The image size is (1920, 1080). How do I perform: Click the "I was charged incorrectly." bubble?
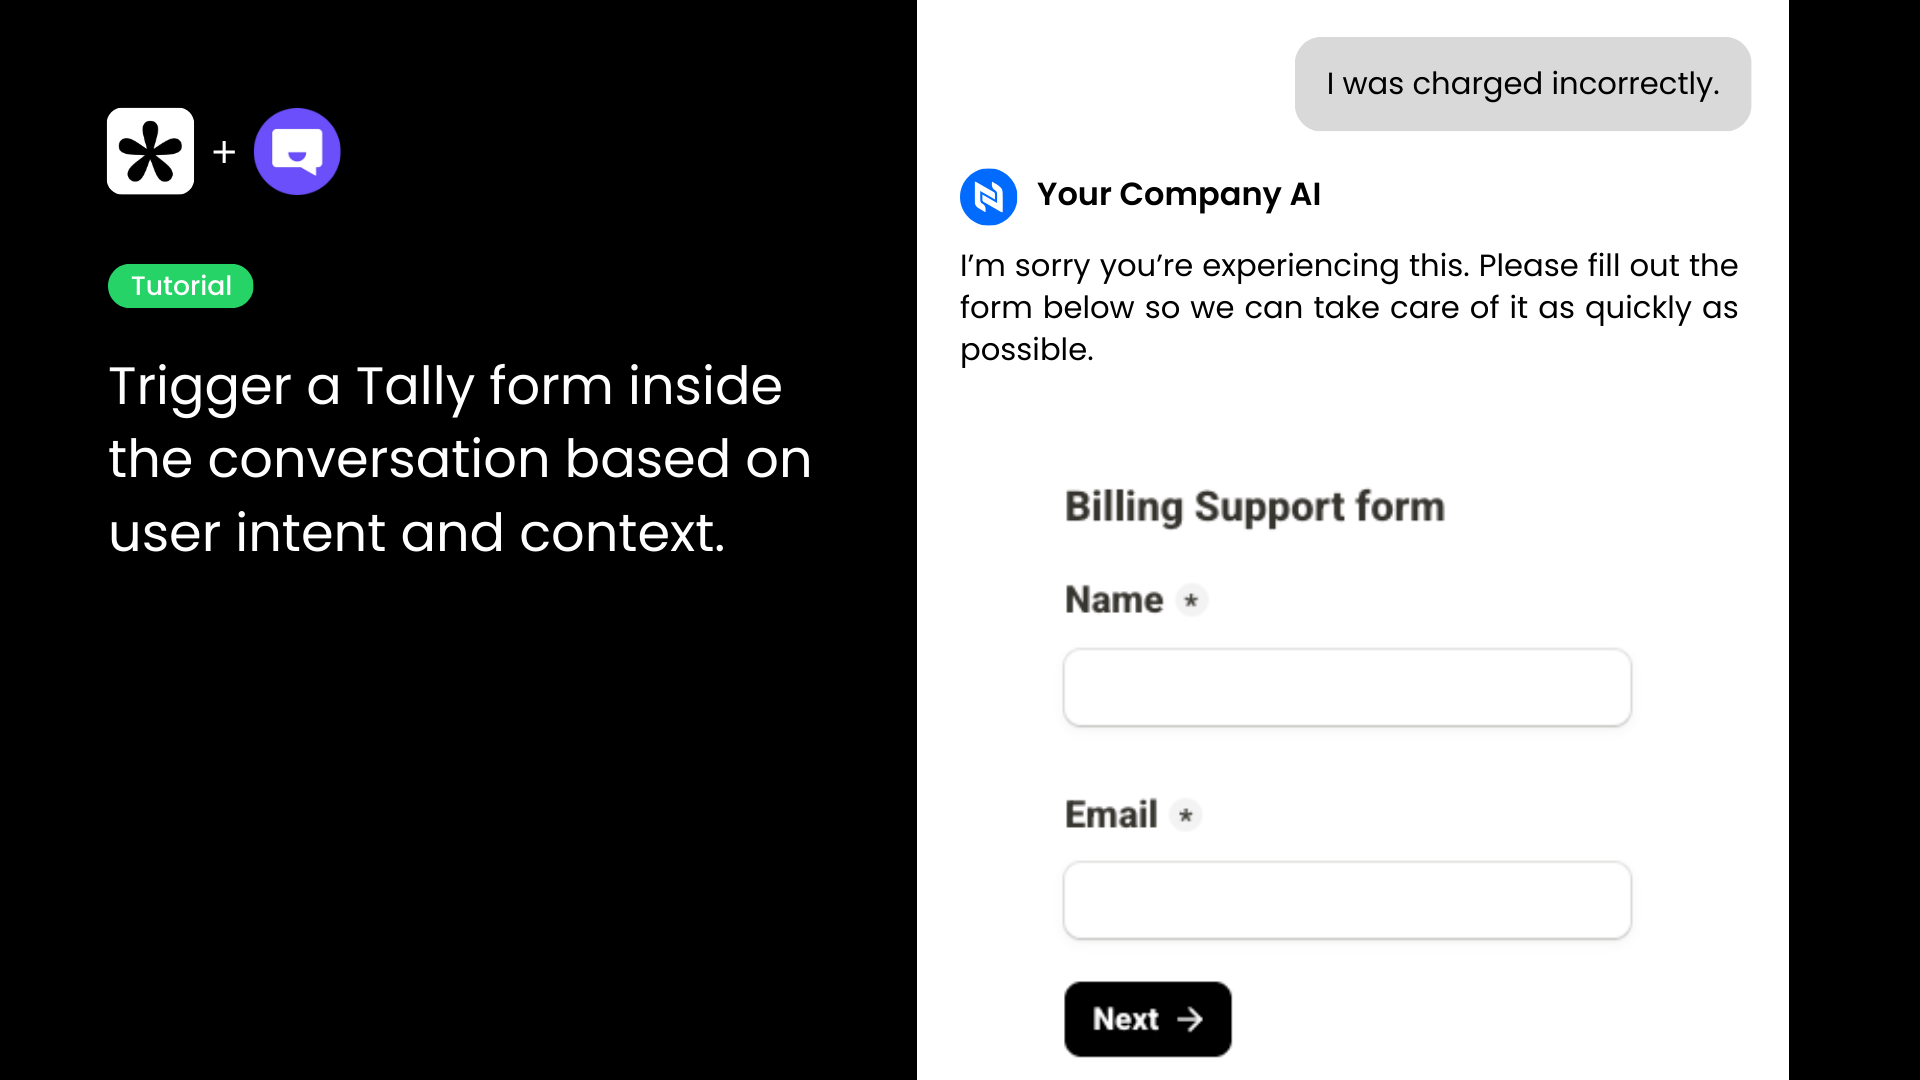click(x=1522, y=84)
